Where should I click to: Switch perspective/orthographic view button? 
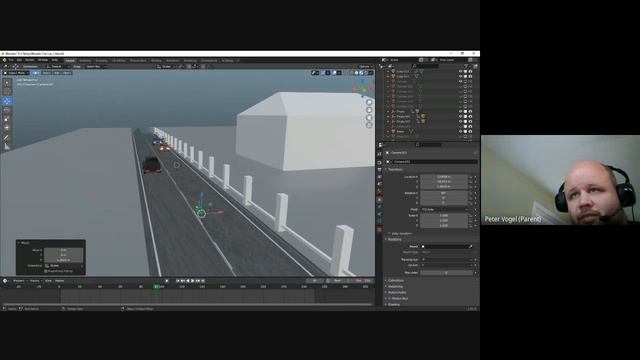coord(369,125)
